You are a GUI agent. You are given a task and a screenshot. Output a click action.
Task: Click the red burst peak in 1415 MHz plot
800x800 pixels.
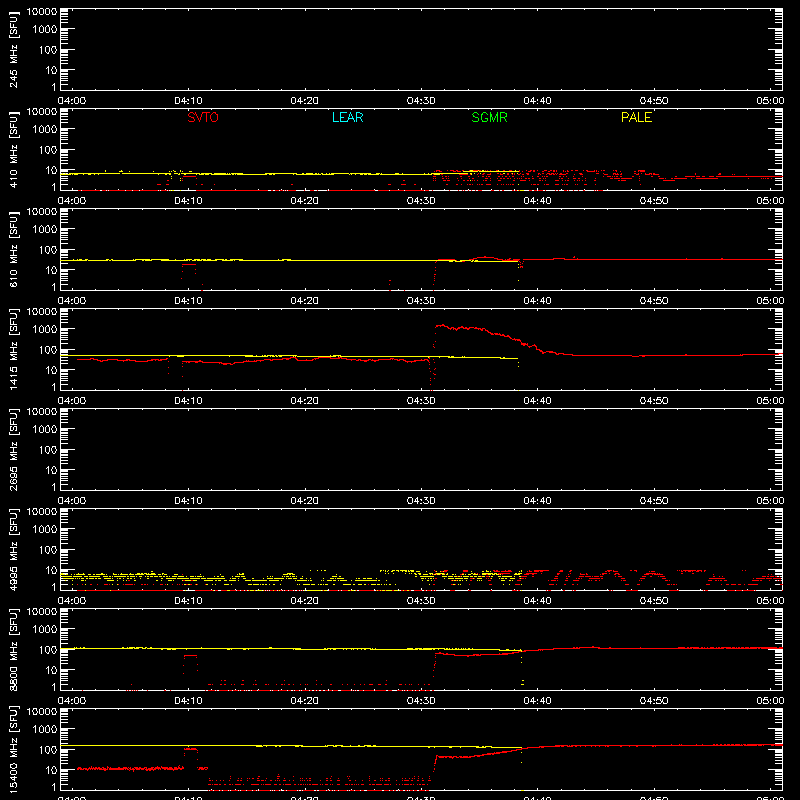(x=441, y=326)
